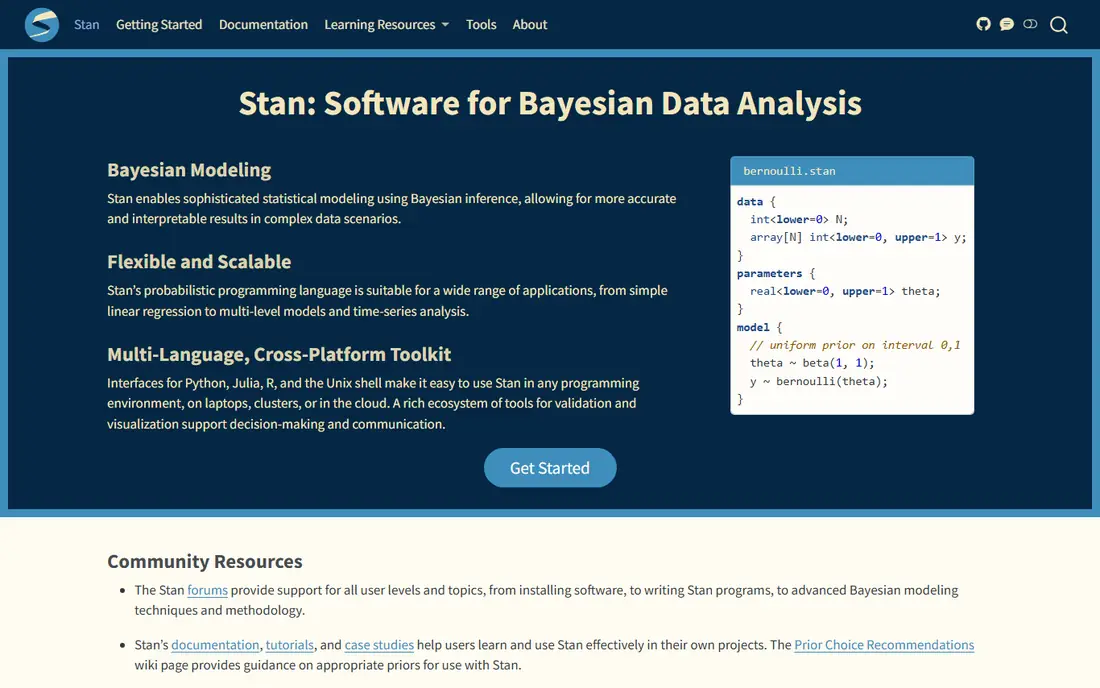
Task: Click the Multi-Language, Cross-Platform Toolkit heading
Action: coord(279,354)
